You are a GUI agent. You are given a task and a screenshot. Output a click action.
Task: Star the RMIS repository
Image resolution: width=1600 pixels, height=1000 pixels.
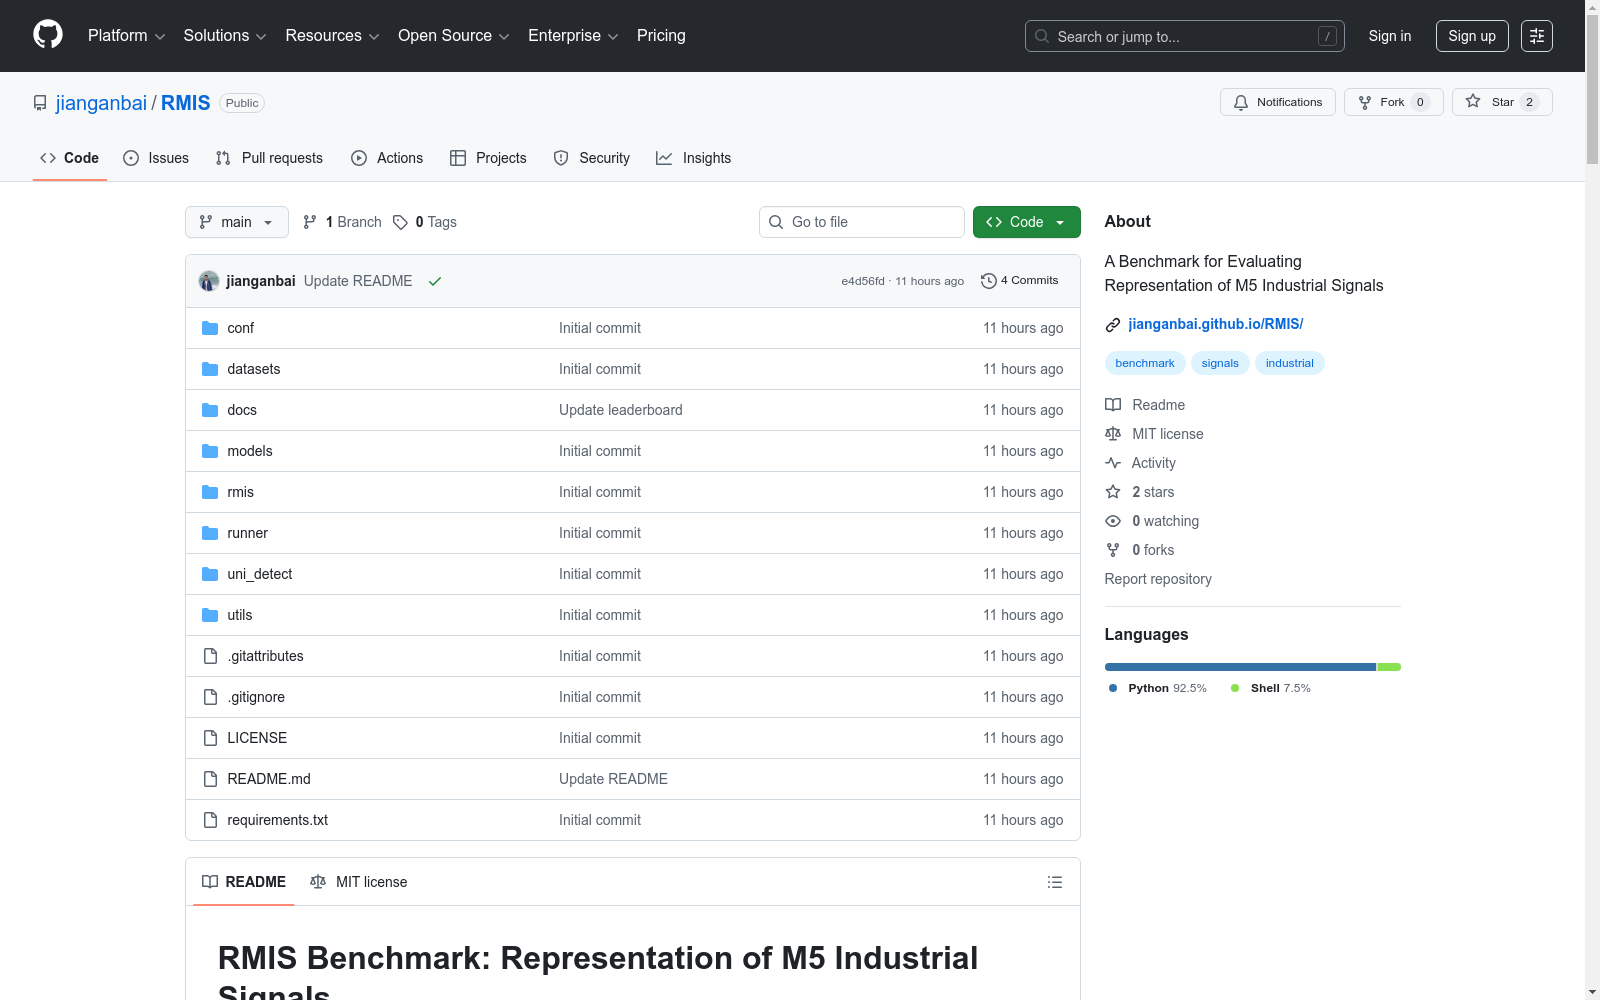coord(1502,102)
